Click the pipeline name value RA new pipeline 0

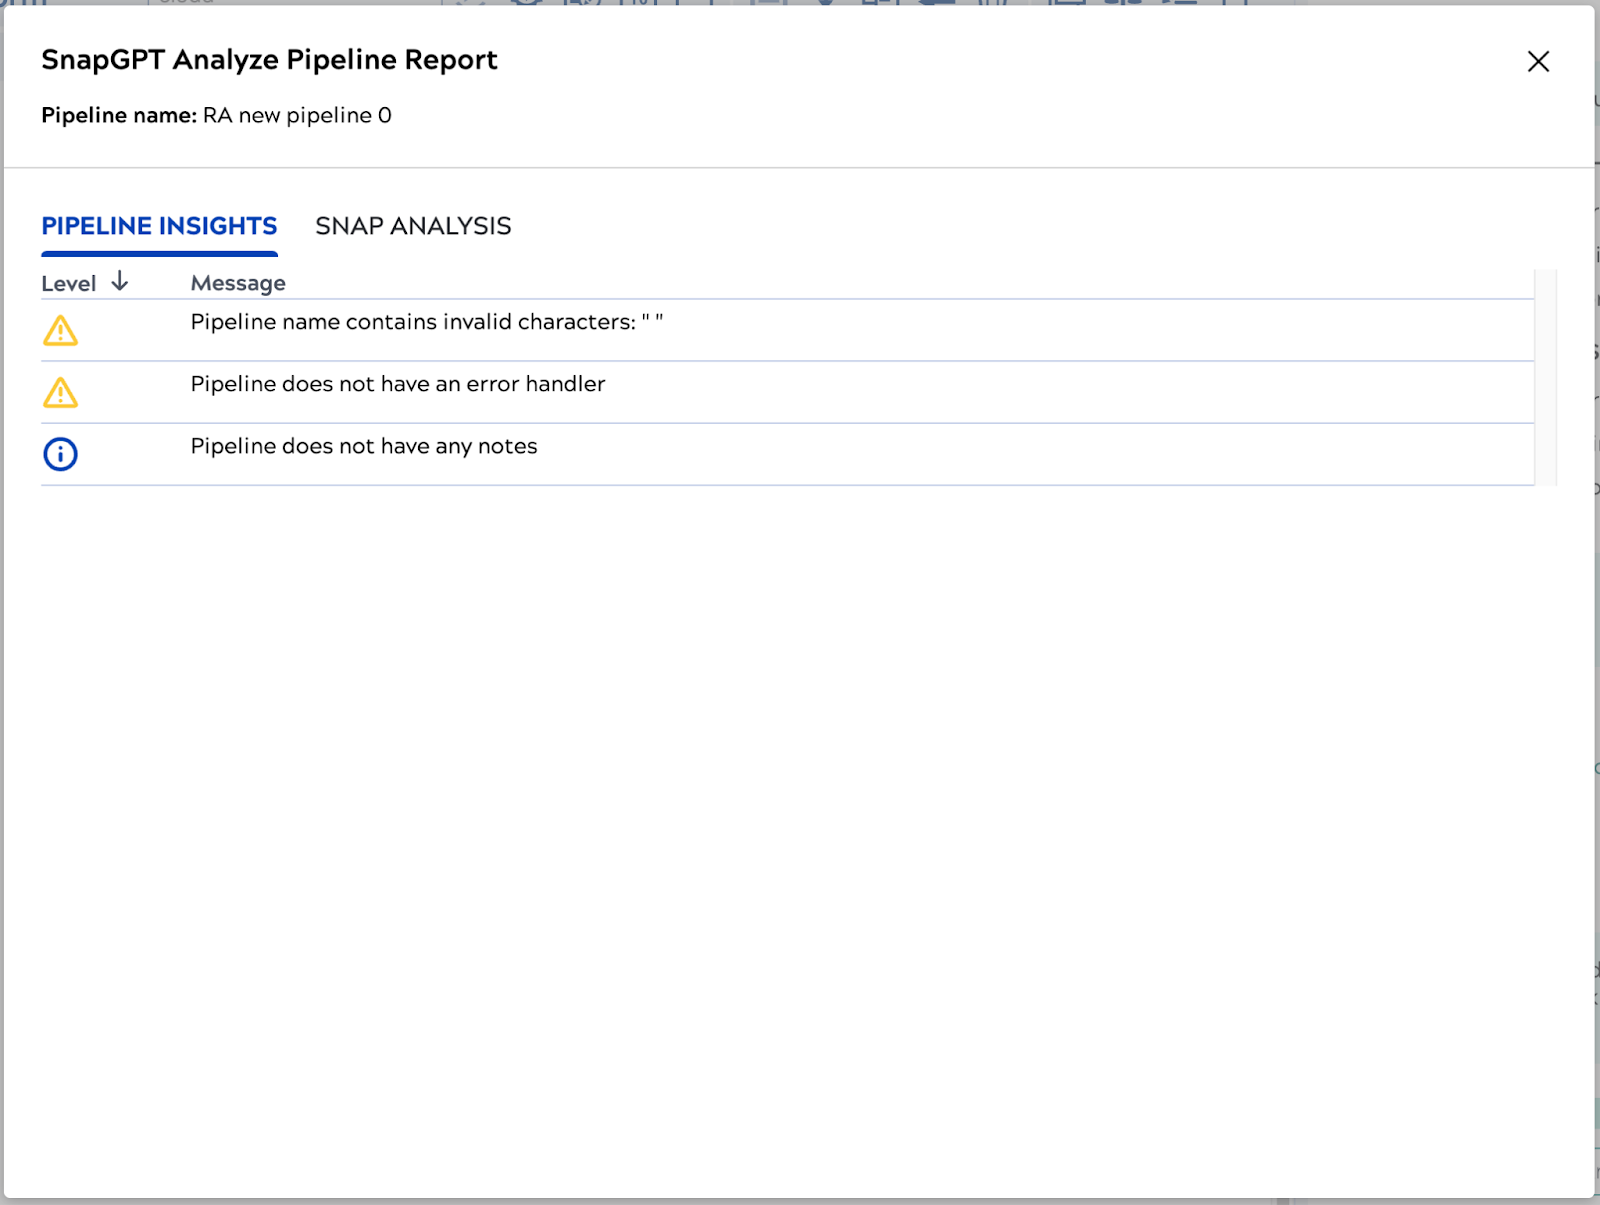[297, 116]
